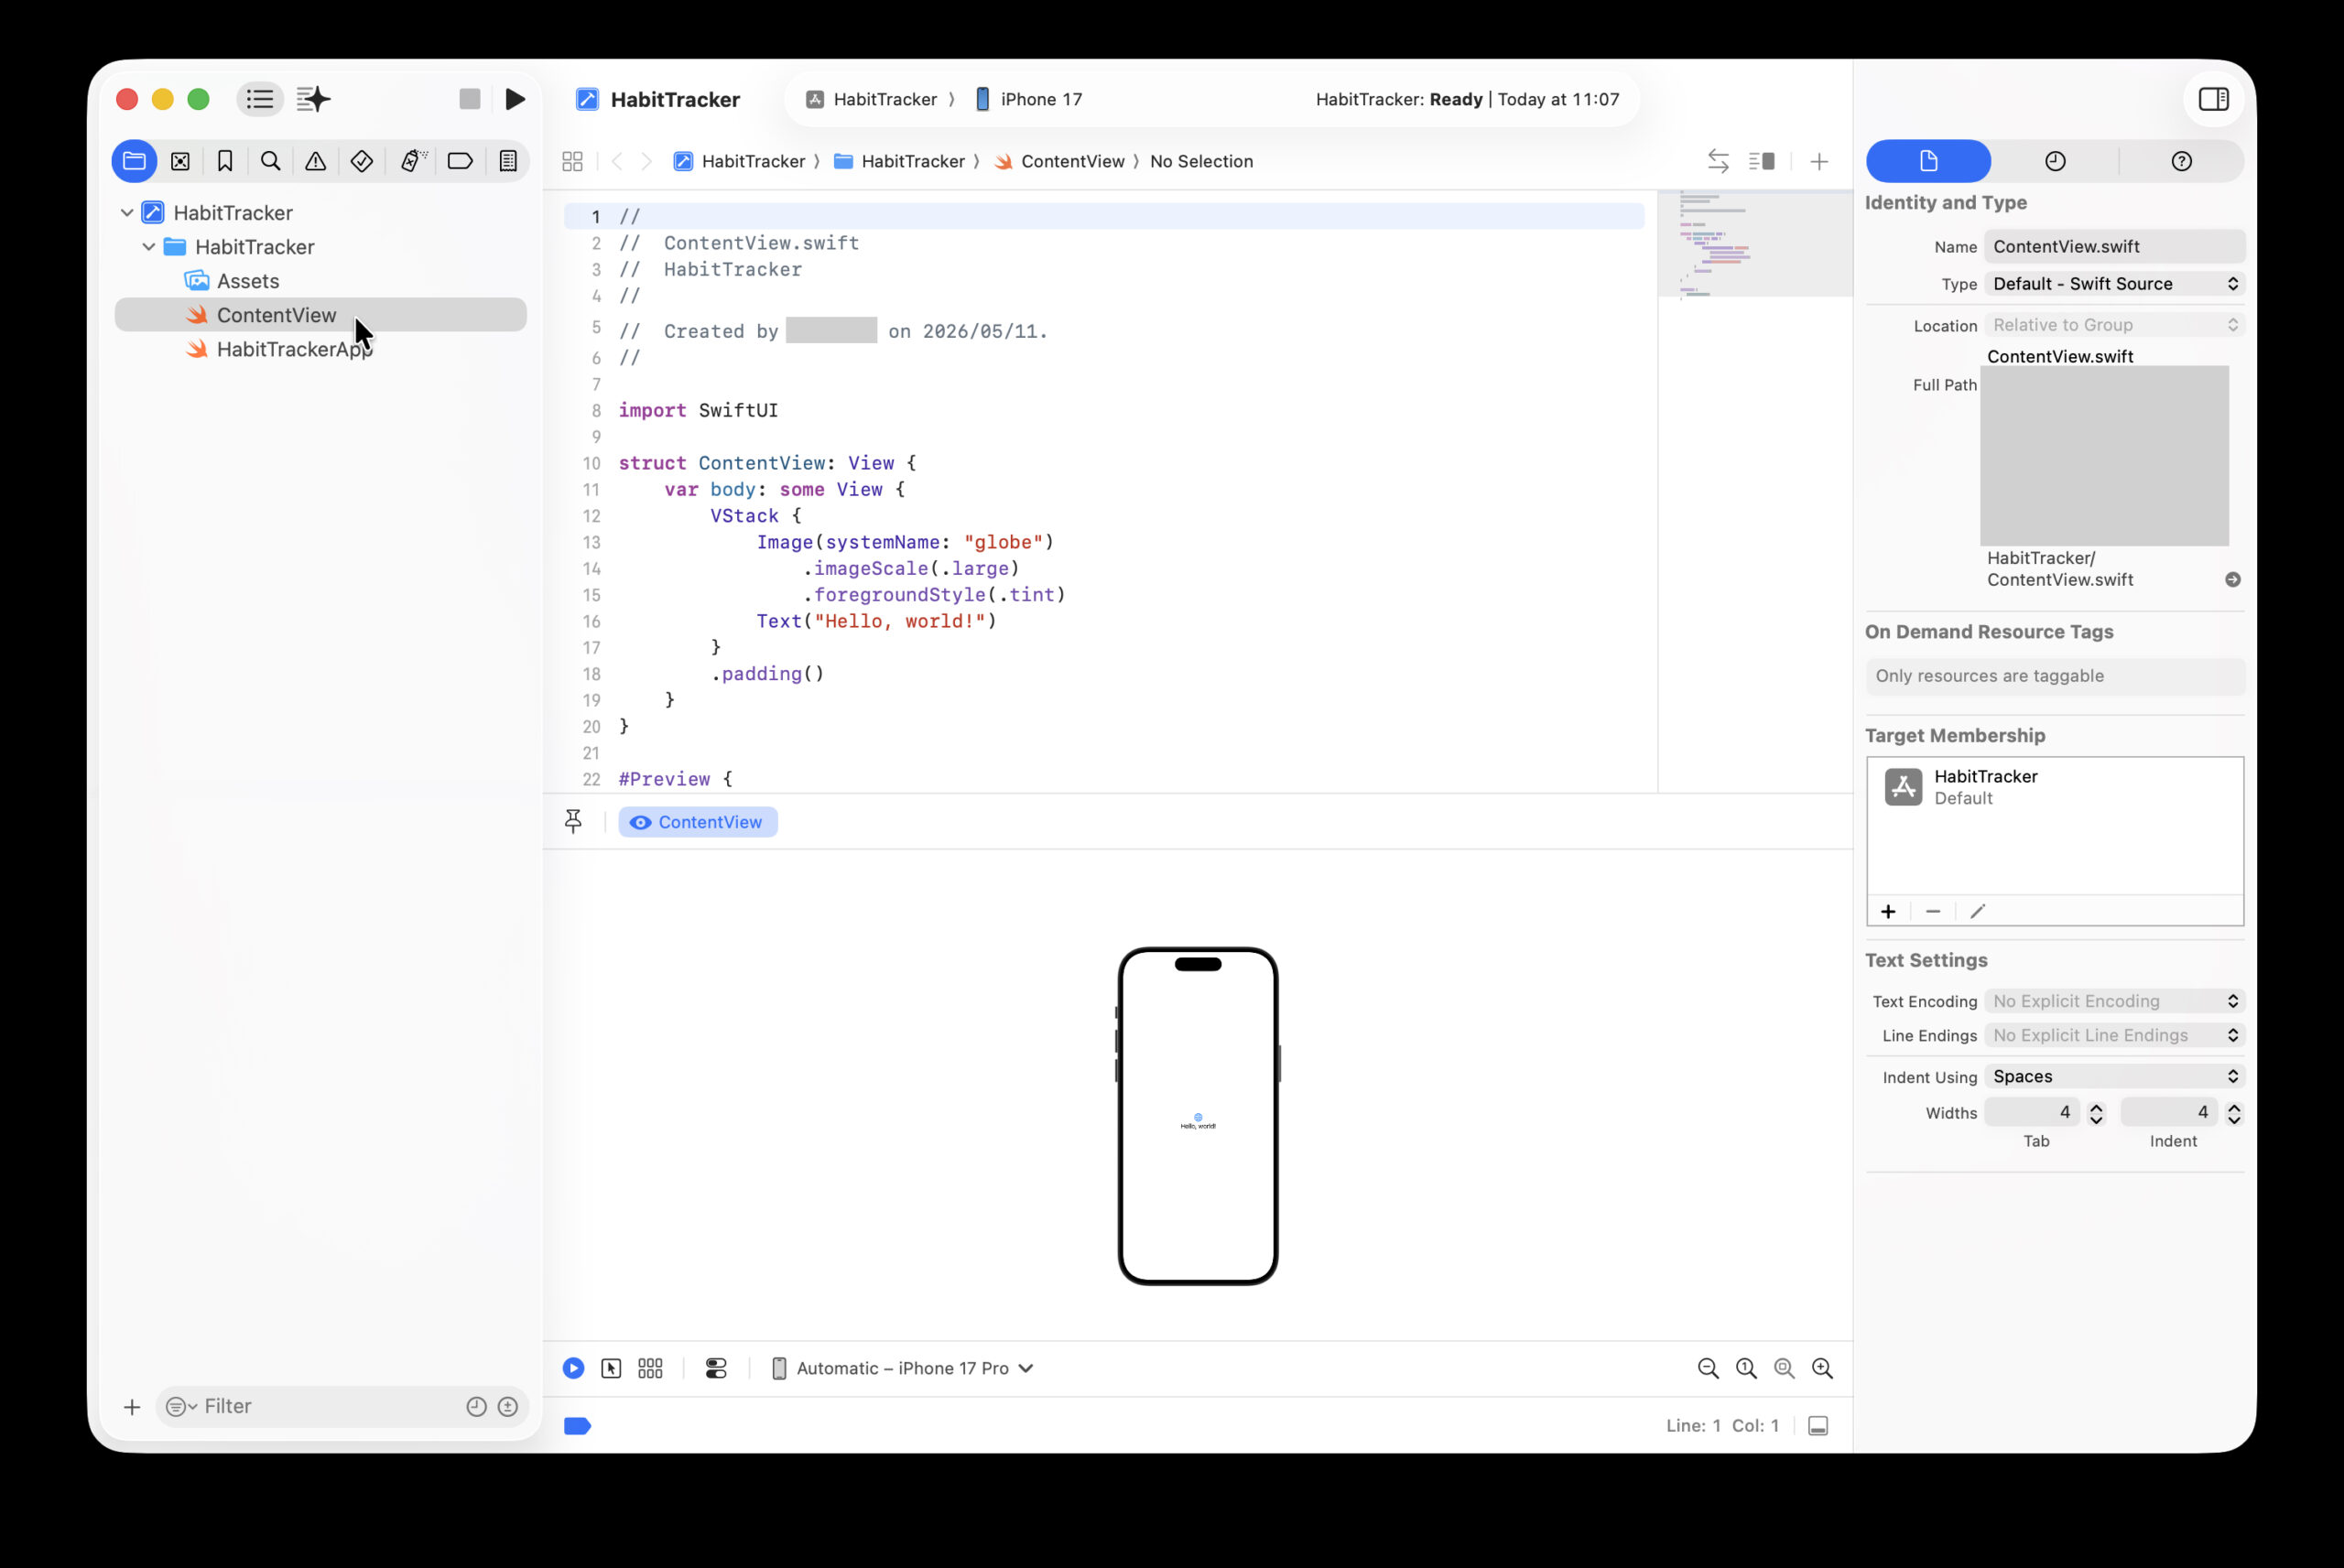Remove the selected target membership
The height and width of the screenshot is (1568, 2344).
pos(1933,911)
